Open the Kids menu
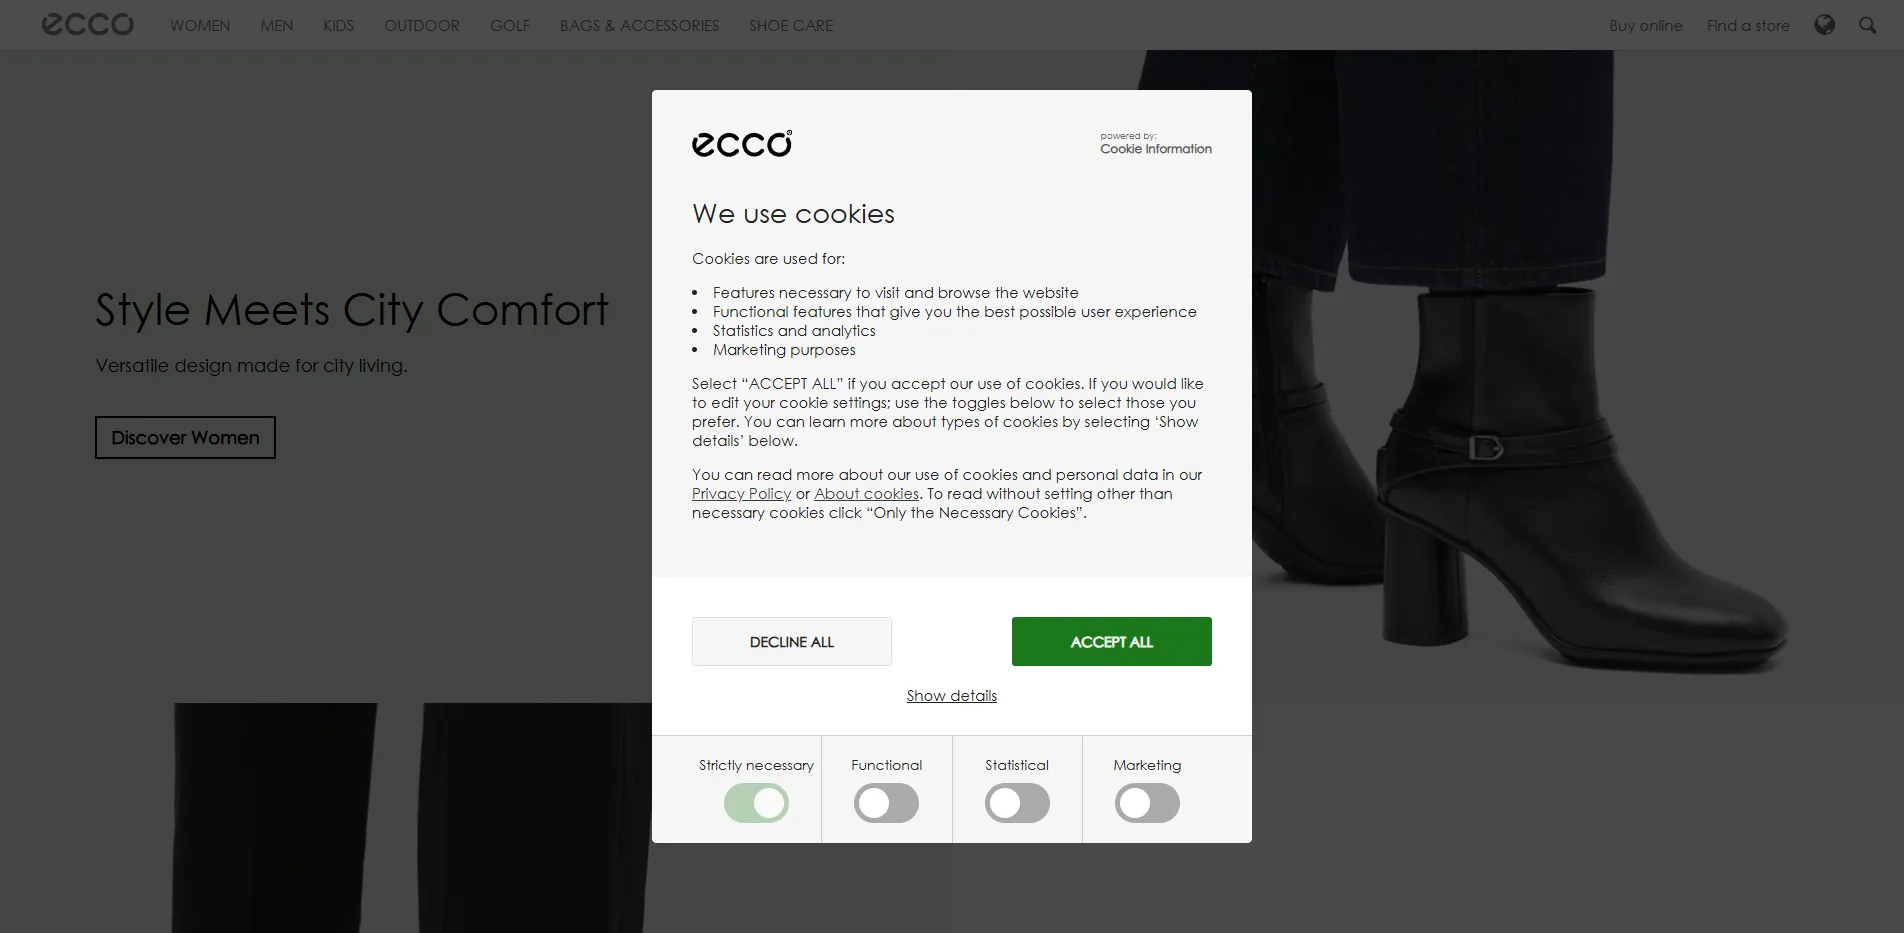This screenshot has height=933, width=1904. coord(338,26)
